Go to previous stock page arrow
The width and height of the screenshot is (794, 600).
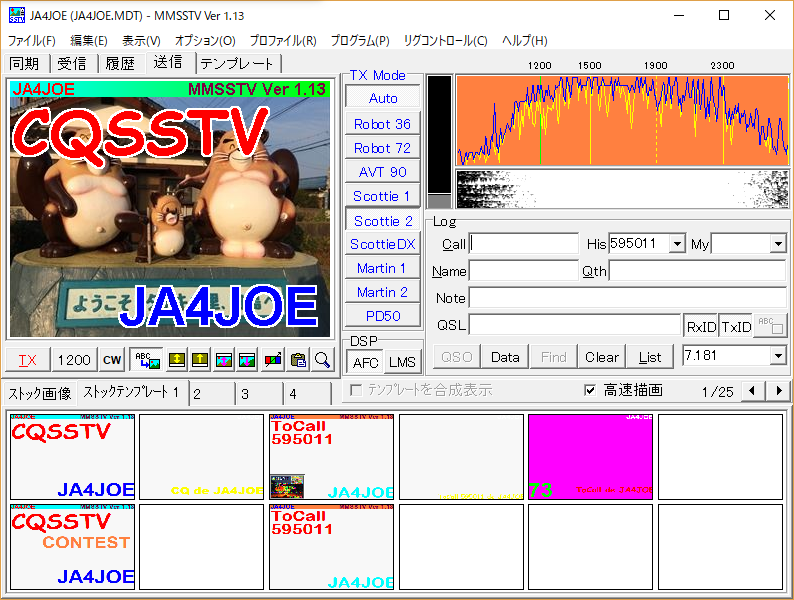[x=752, y=391]
